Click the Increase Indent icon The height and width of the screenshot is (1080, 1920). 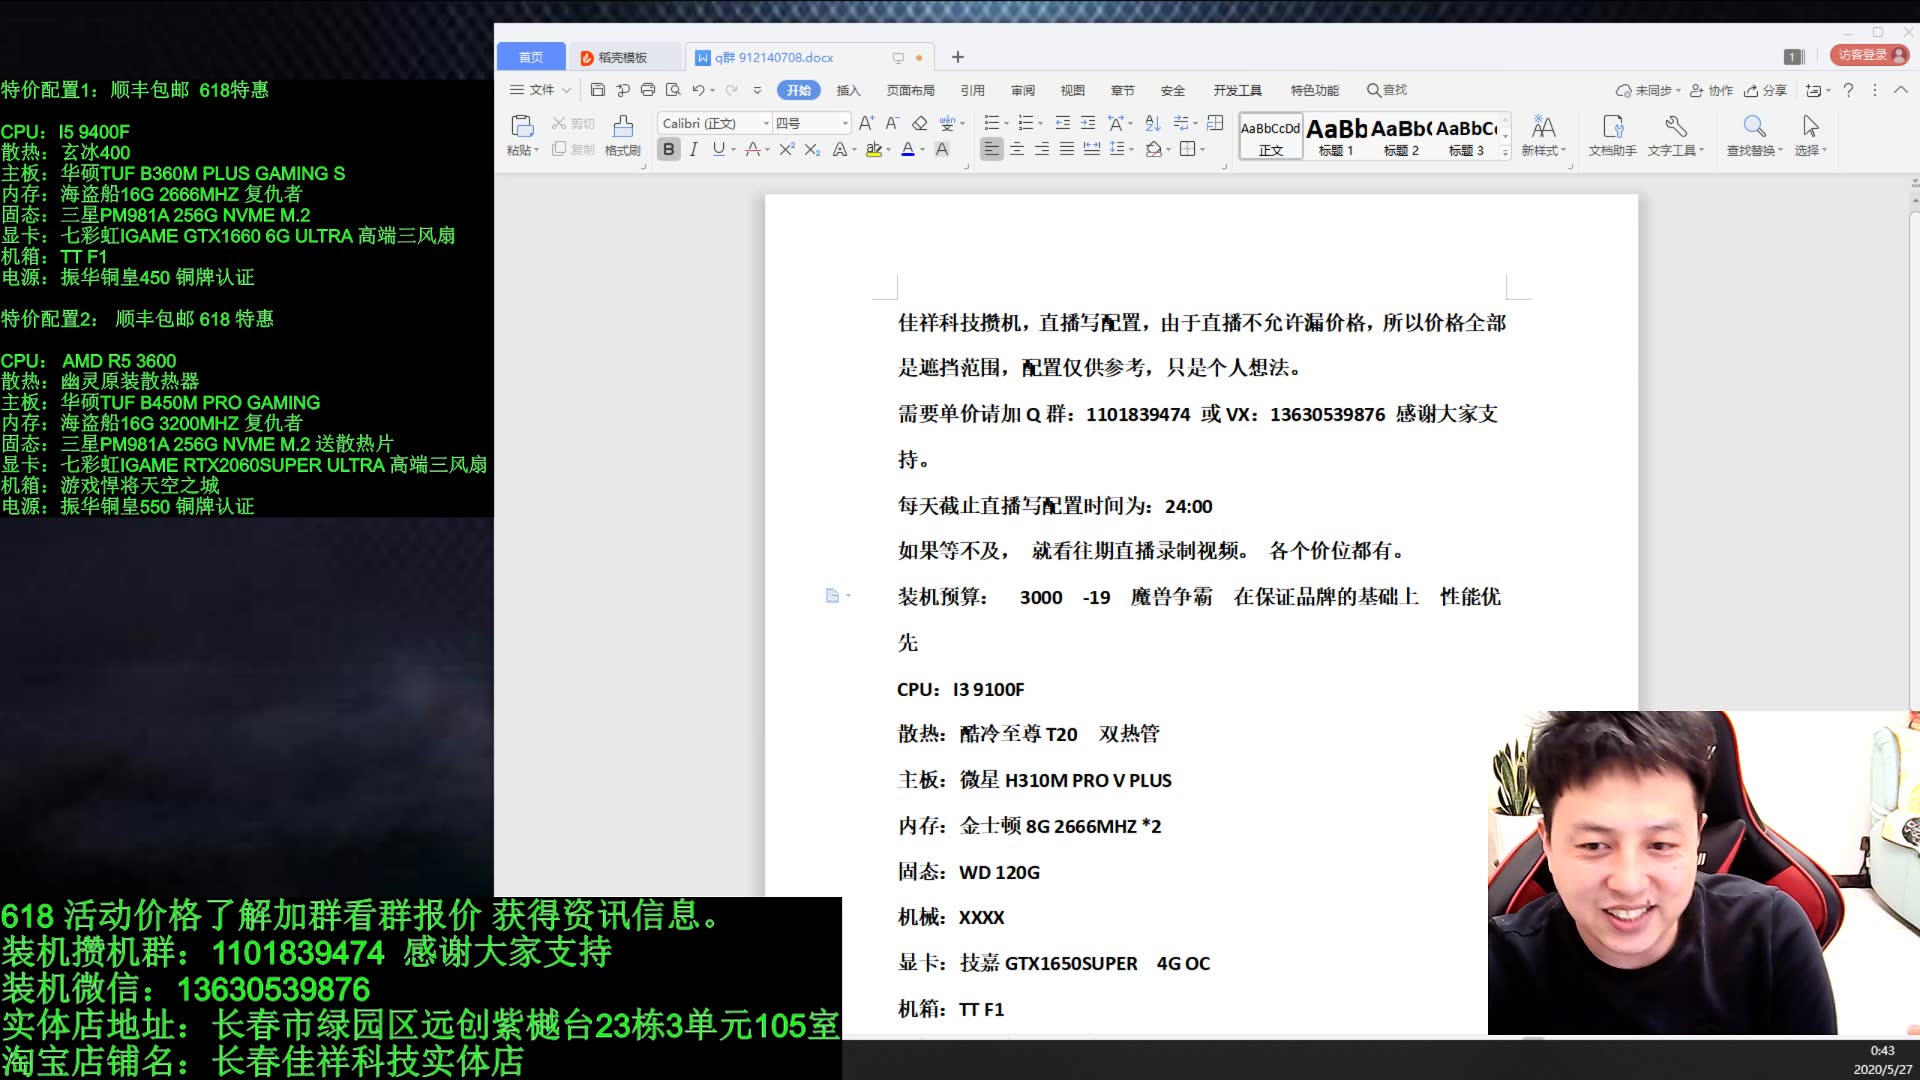1088,123
